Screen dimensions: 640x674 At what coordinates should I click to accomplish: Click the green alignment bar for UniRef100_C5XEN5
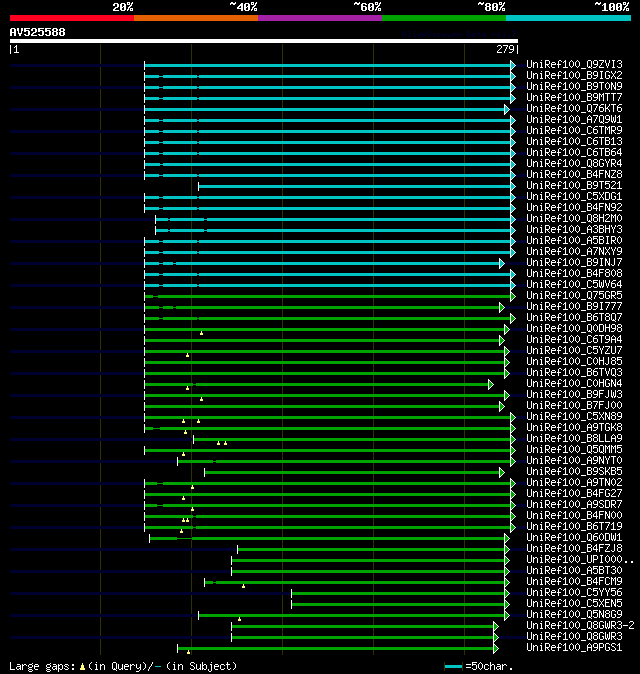tap(399, 604)
